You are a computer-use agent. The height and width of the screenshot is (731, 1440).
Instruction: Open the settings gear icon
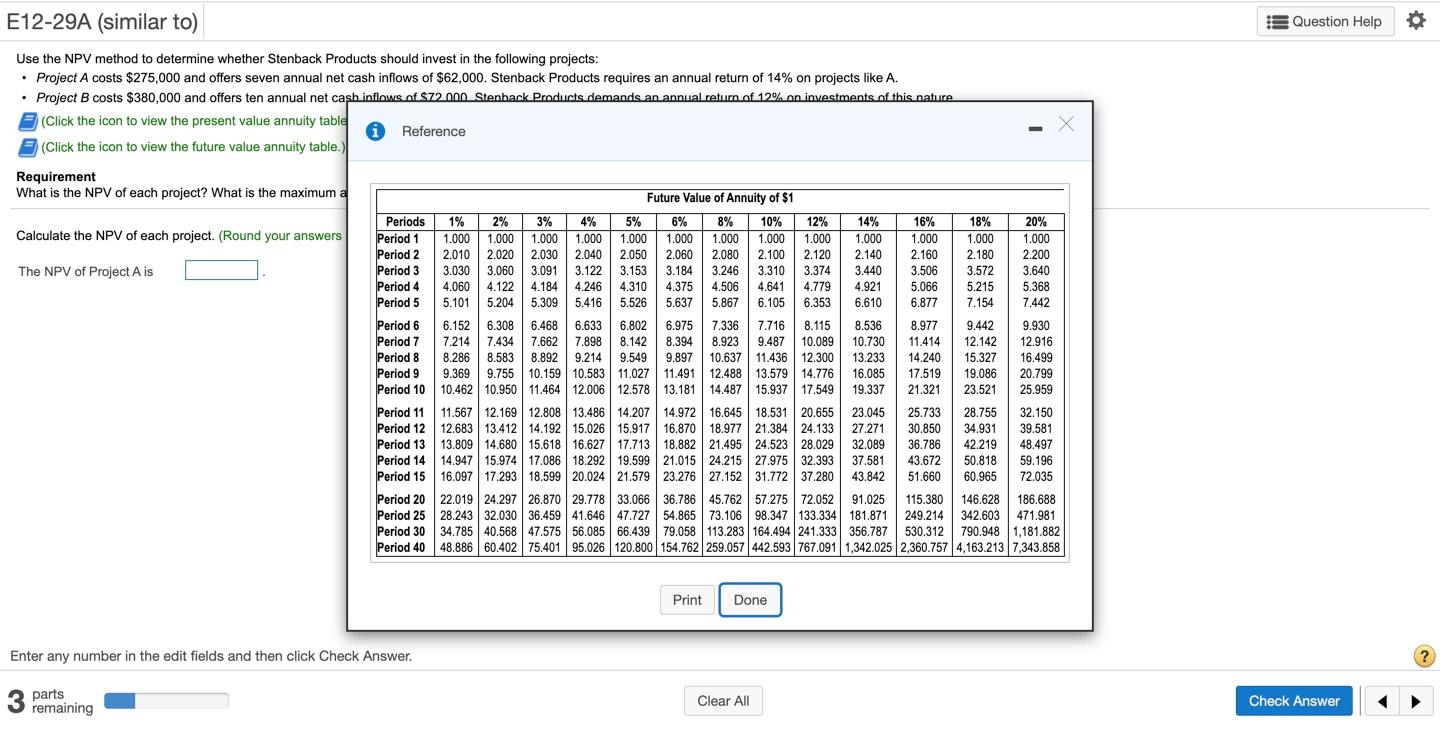coord(1416,21)
